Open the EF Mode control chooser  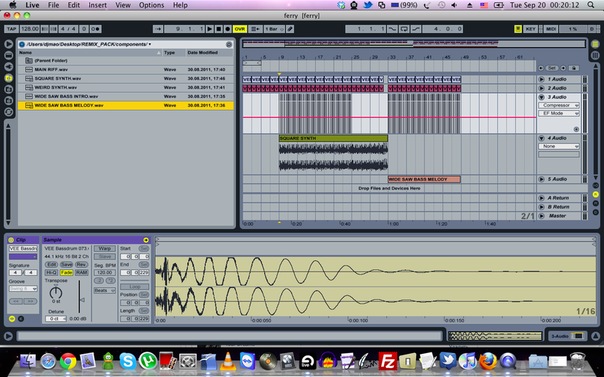click(x=559, y=113)
